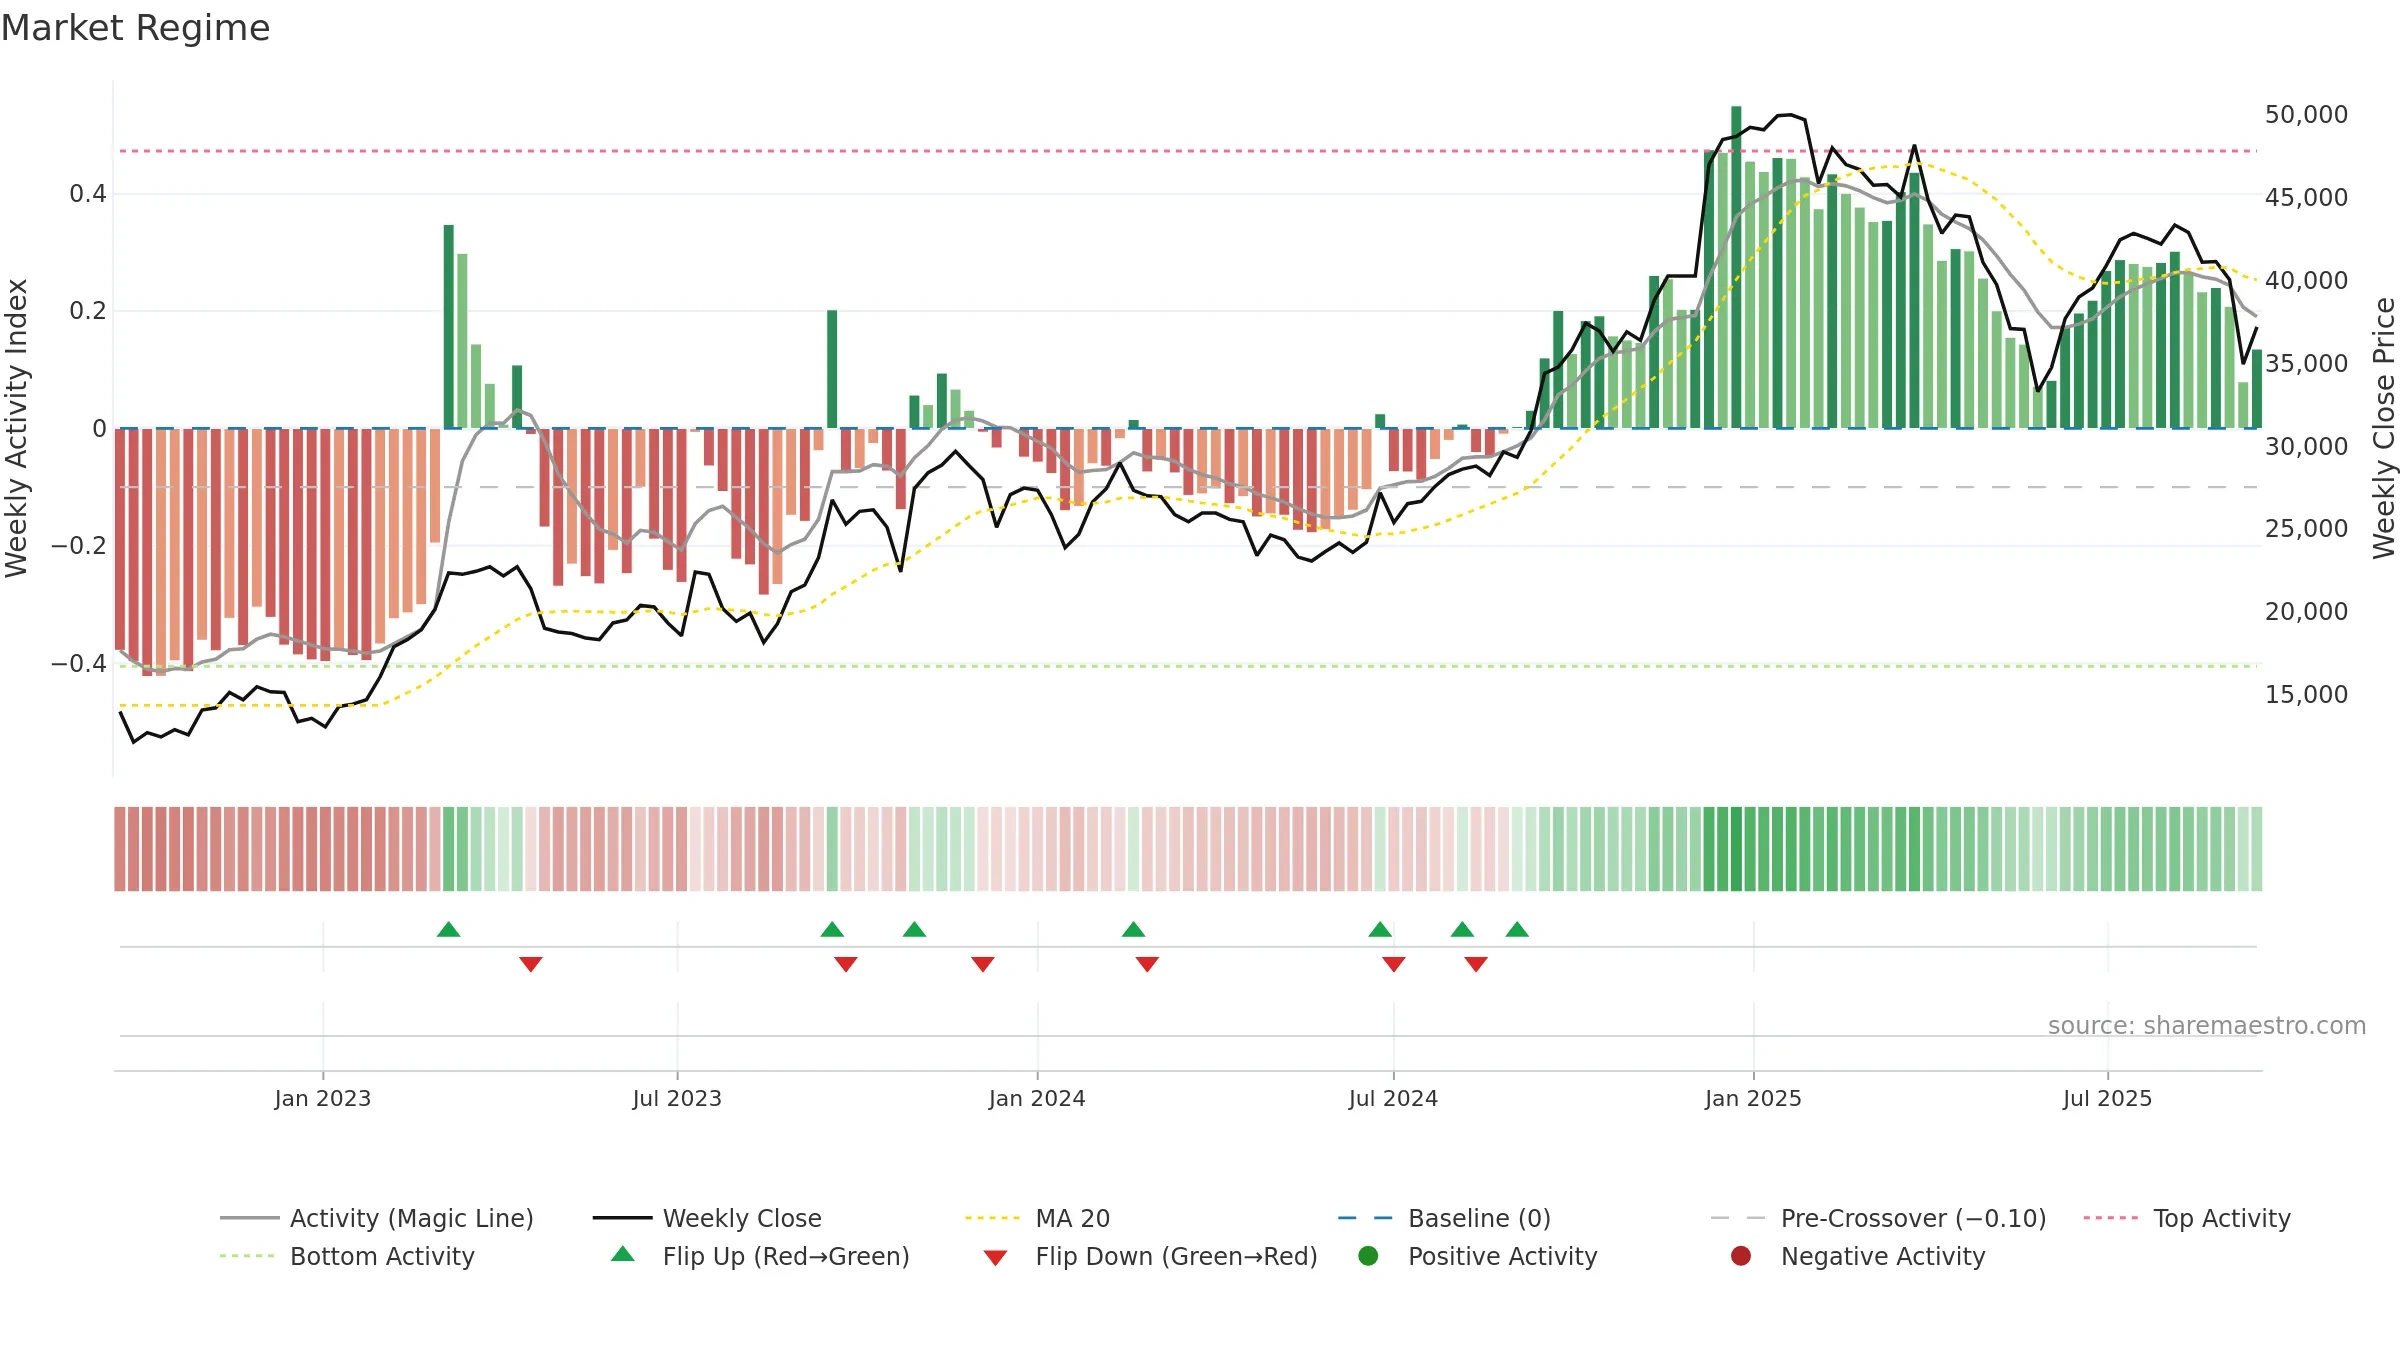This screenshot has height=1350, width=2400.
Task: Click the isolated tall green bar reaching 0.2 in 2023
Action: [x=832, y=369]
